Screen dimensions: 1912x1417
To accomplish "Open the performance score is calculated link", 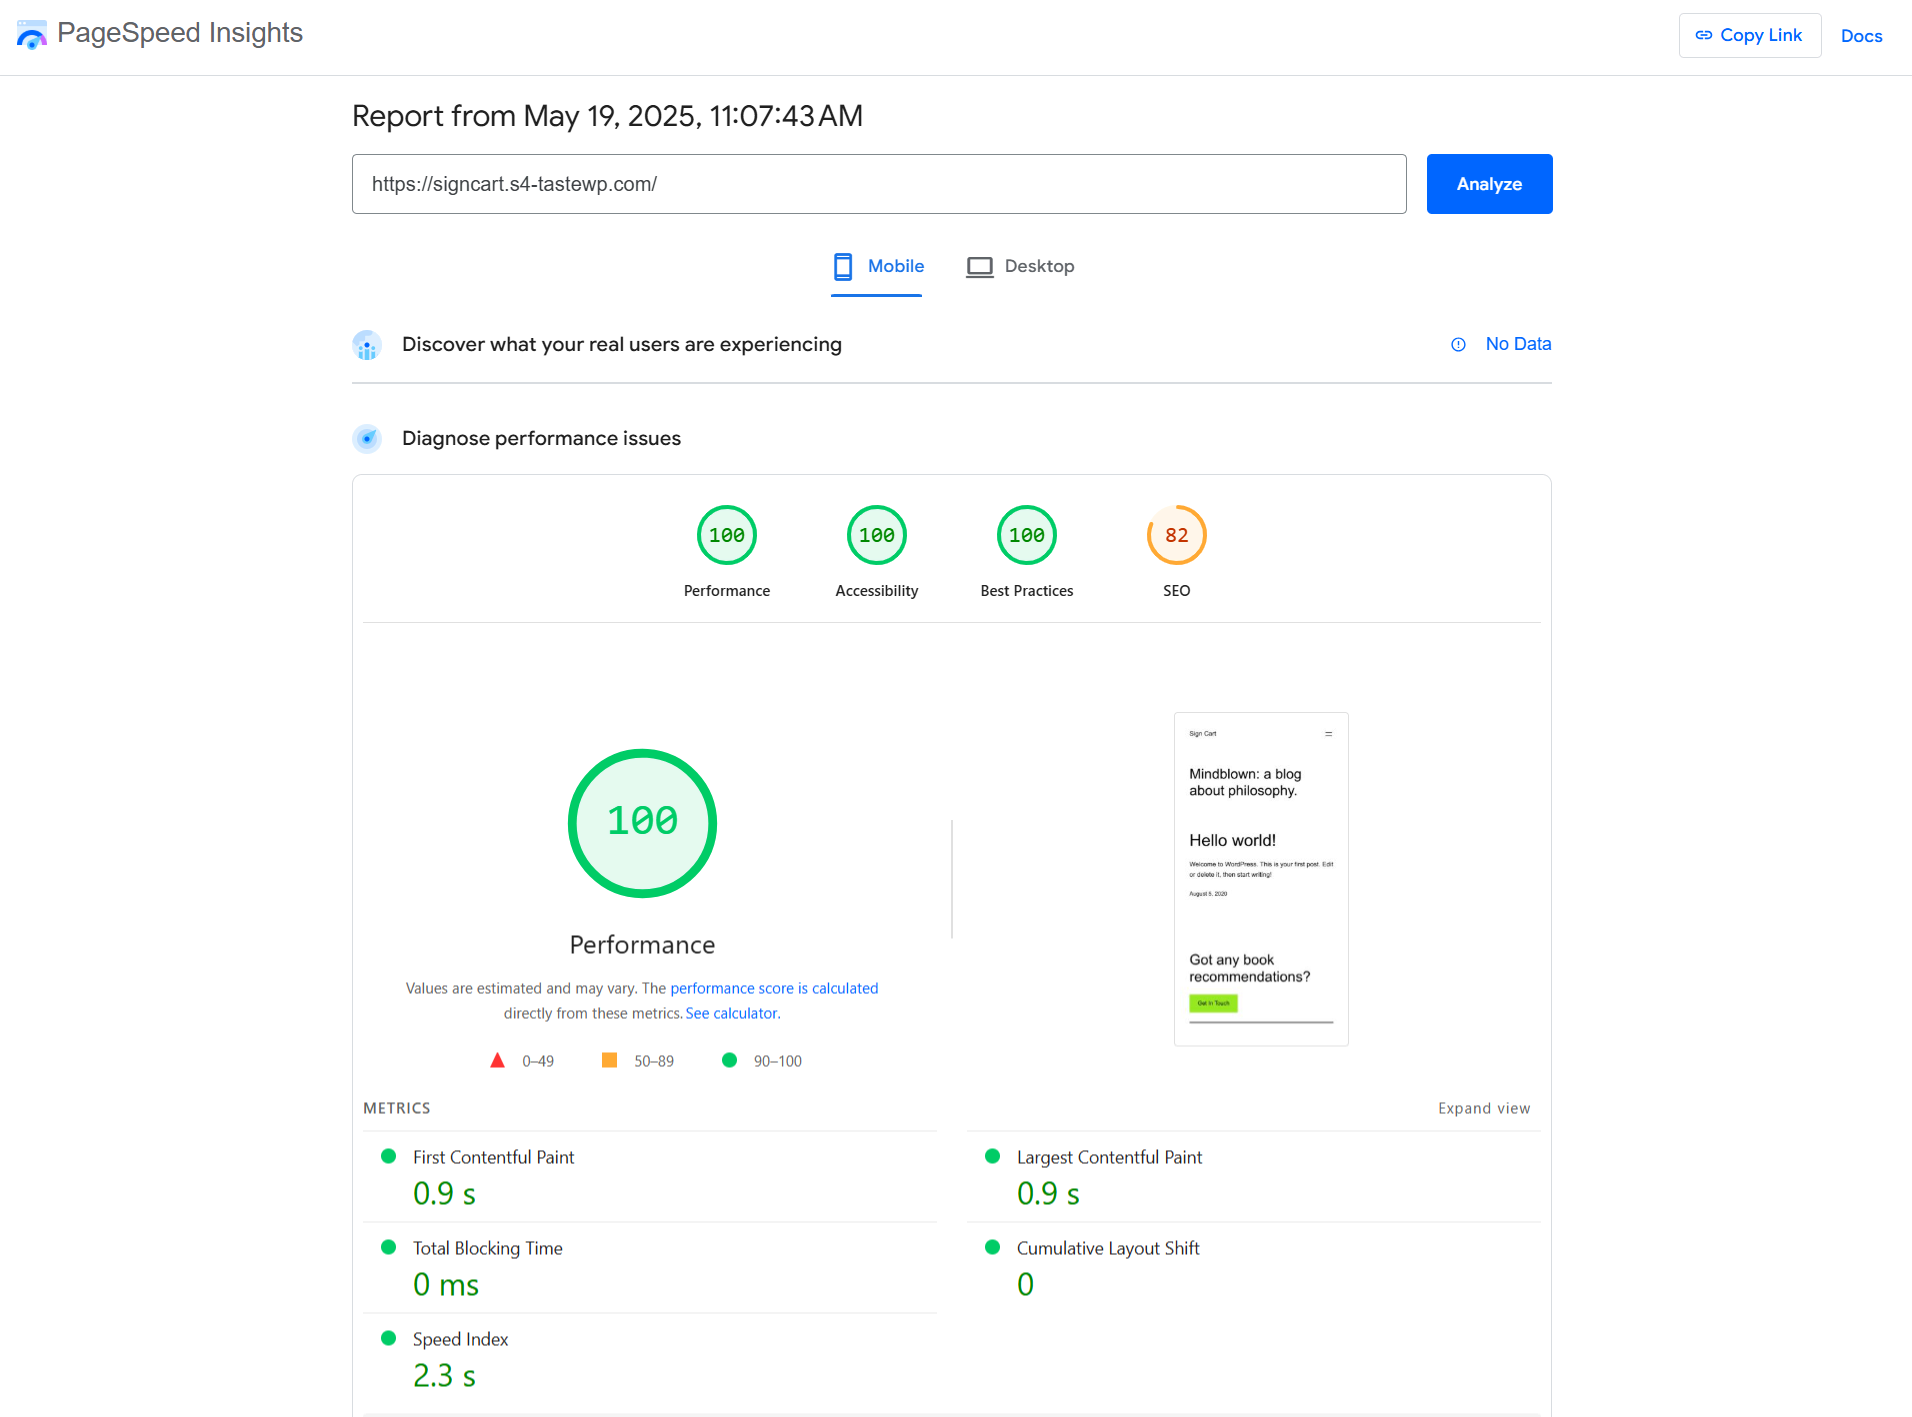I will pyautogui.click(x=774, y=988).
